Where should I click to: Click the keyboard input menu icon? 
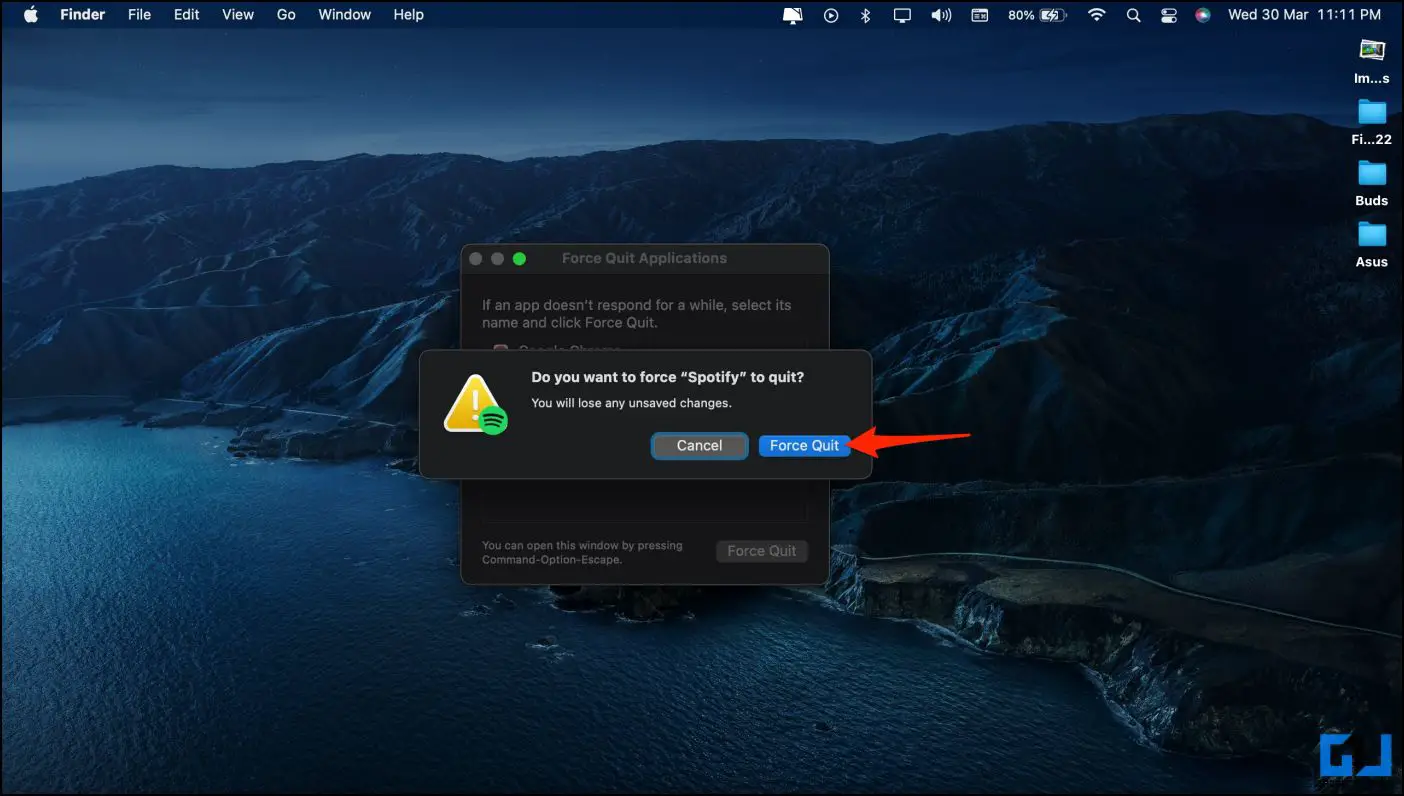pos(980,15)
